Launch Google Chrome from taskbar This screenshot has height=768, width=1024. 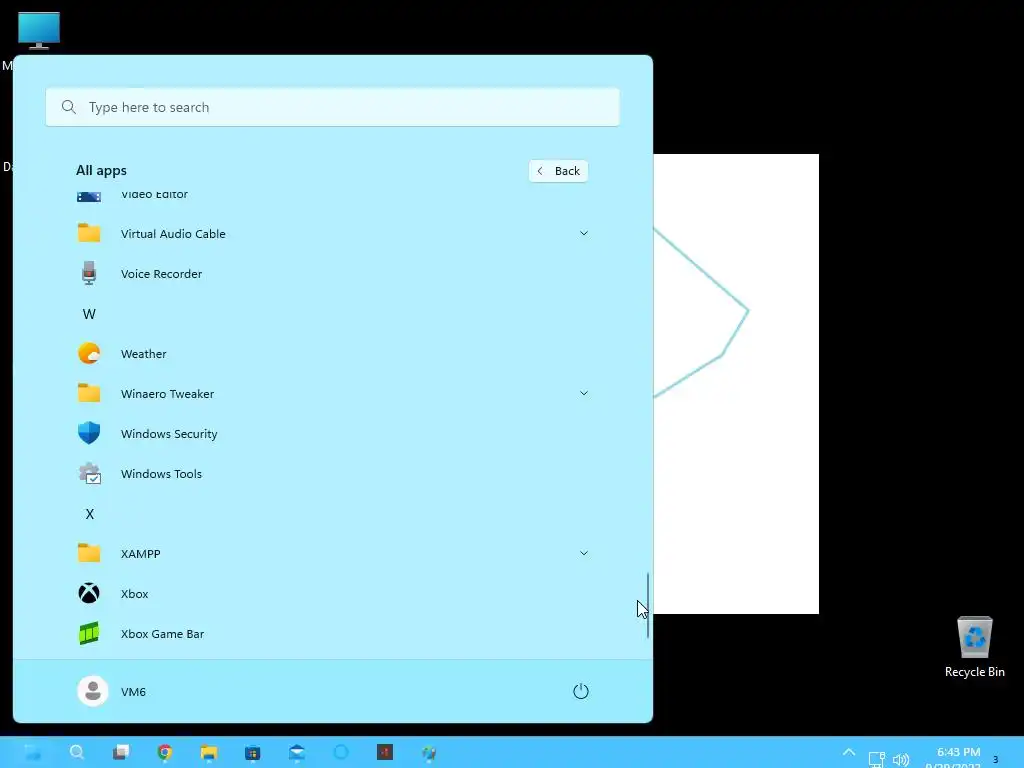coord(165,752)
